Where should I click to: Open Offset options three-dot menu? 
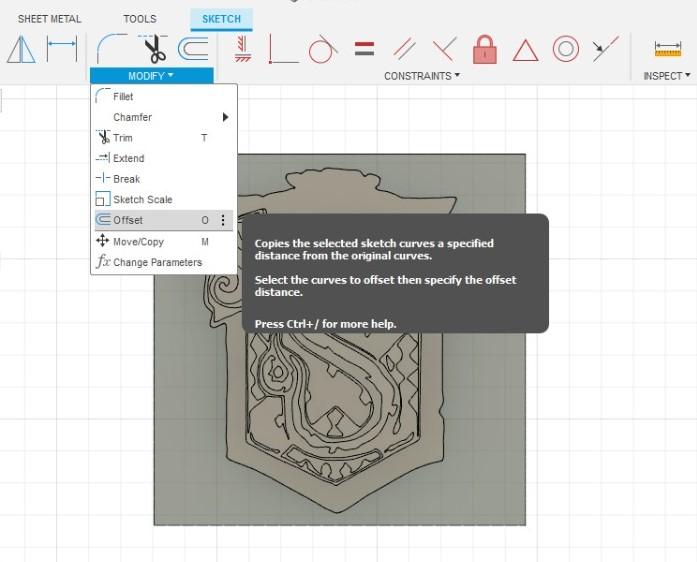coord(223,220)
